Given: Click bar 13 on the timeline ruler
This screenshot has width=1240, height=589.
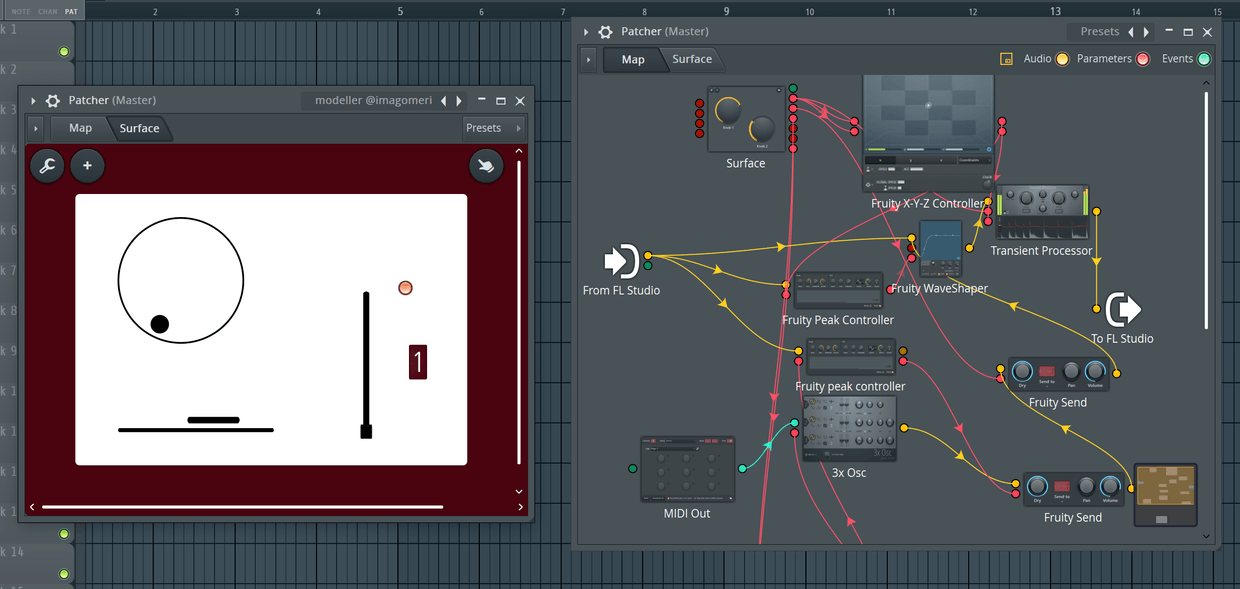Looking at the screenshot, I should [1055, 11].
